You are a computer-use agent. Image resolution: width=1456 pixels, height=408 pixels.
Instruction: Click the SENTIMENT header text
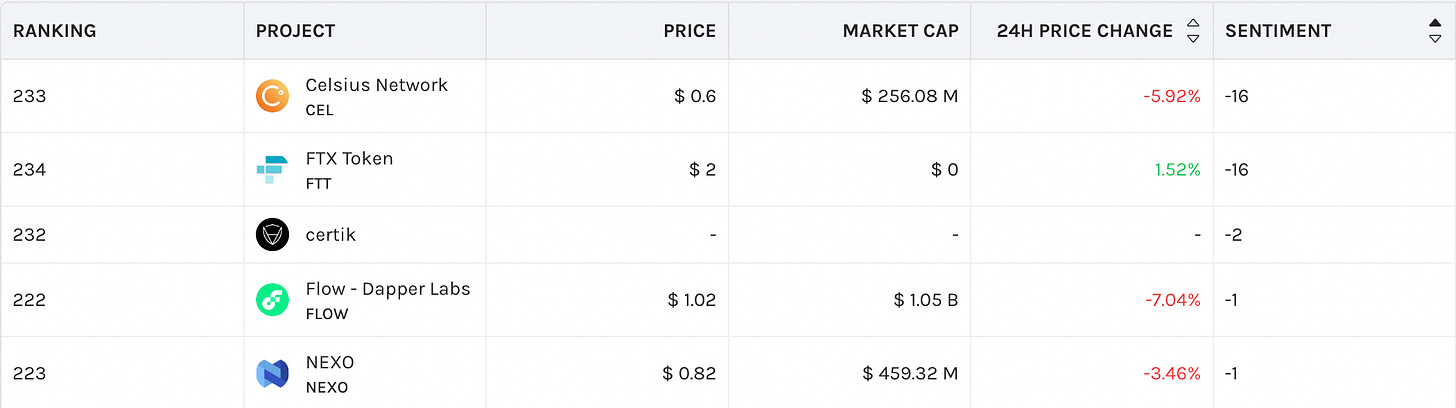click(x=1278, y=31)
